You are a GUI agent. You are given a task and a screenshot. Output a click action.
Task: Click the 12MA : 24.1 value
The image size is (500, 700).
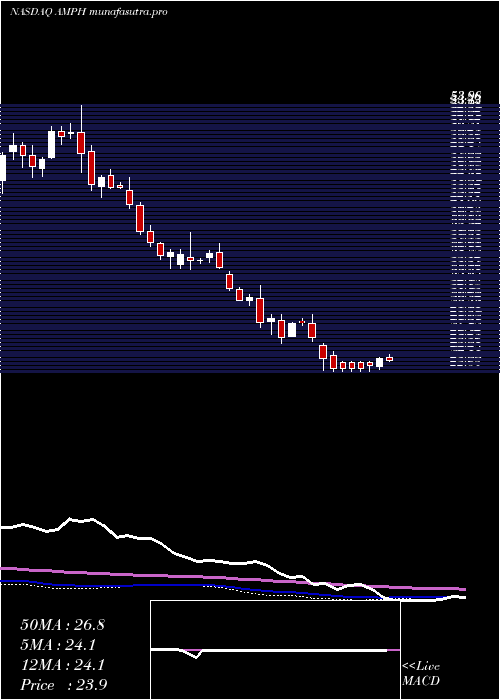(62, 665)
